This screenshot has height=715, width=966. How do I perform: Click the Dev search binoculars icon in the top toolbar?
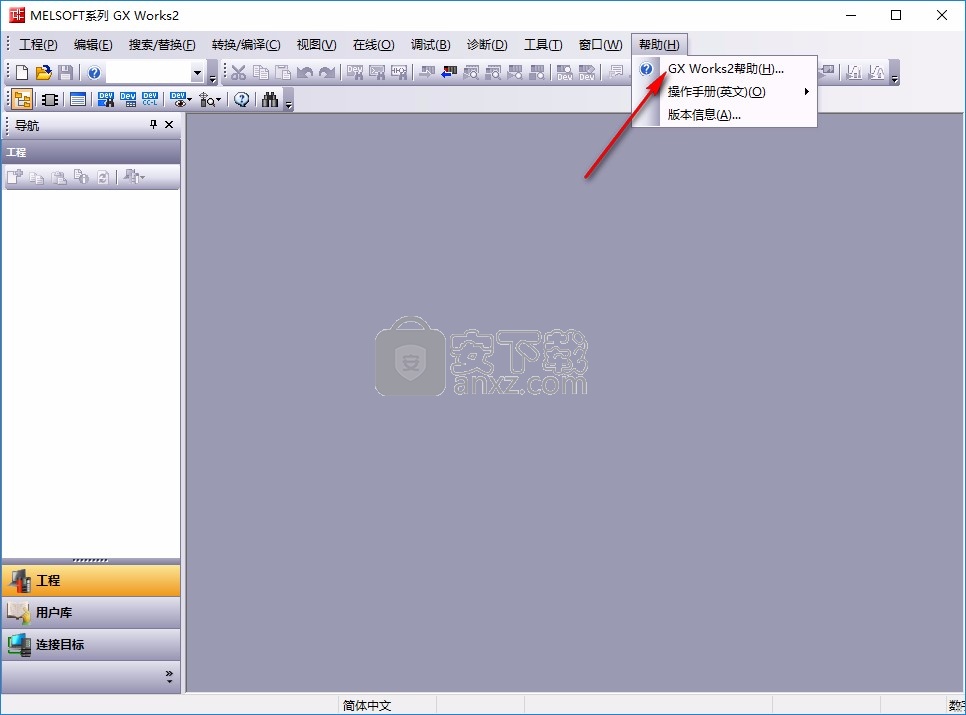coord(354,73)
